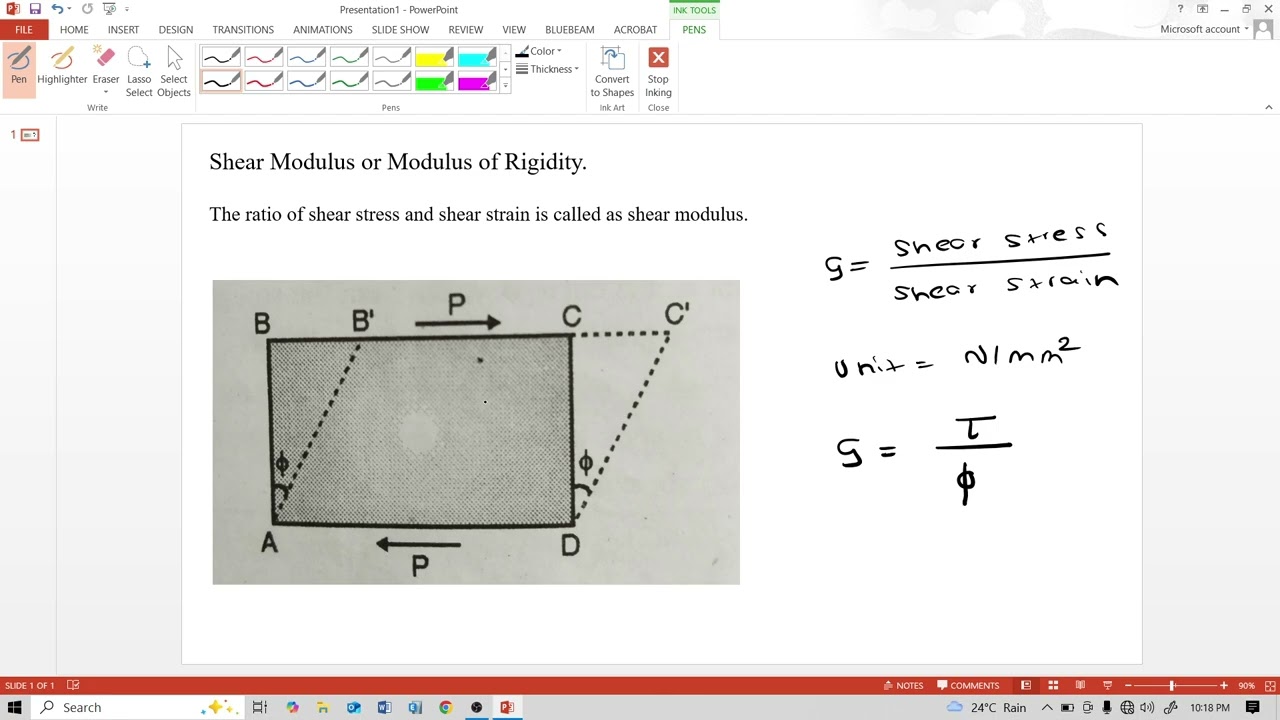Image resolution: width=1280 pixels, height=720 pixels.
Task: Select PENS tab under Ink Tools
Action: pyautogui.click(x=694, y=30)
